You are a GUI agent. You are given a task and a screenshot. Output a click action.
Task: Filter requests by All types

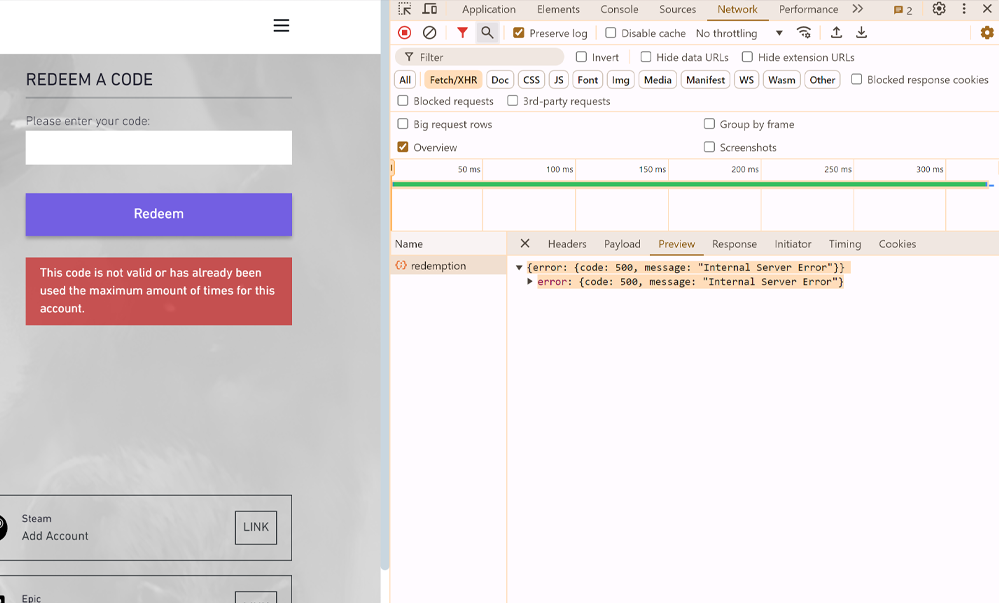[x=405, y=80]
